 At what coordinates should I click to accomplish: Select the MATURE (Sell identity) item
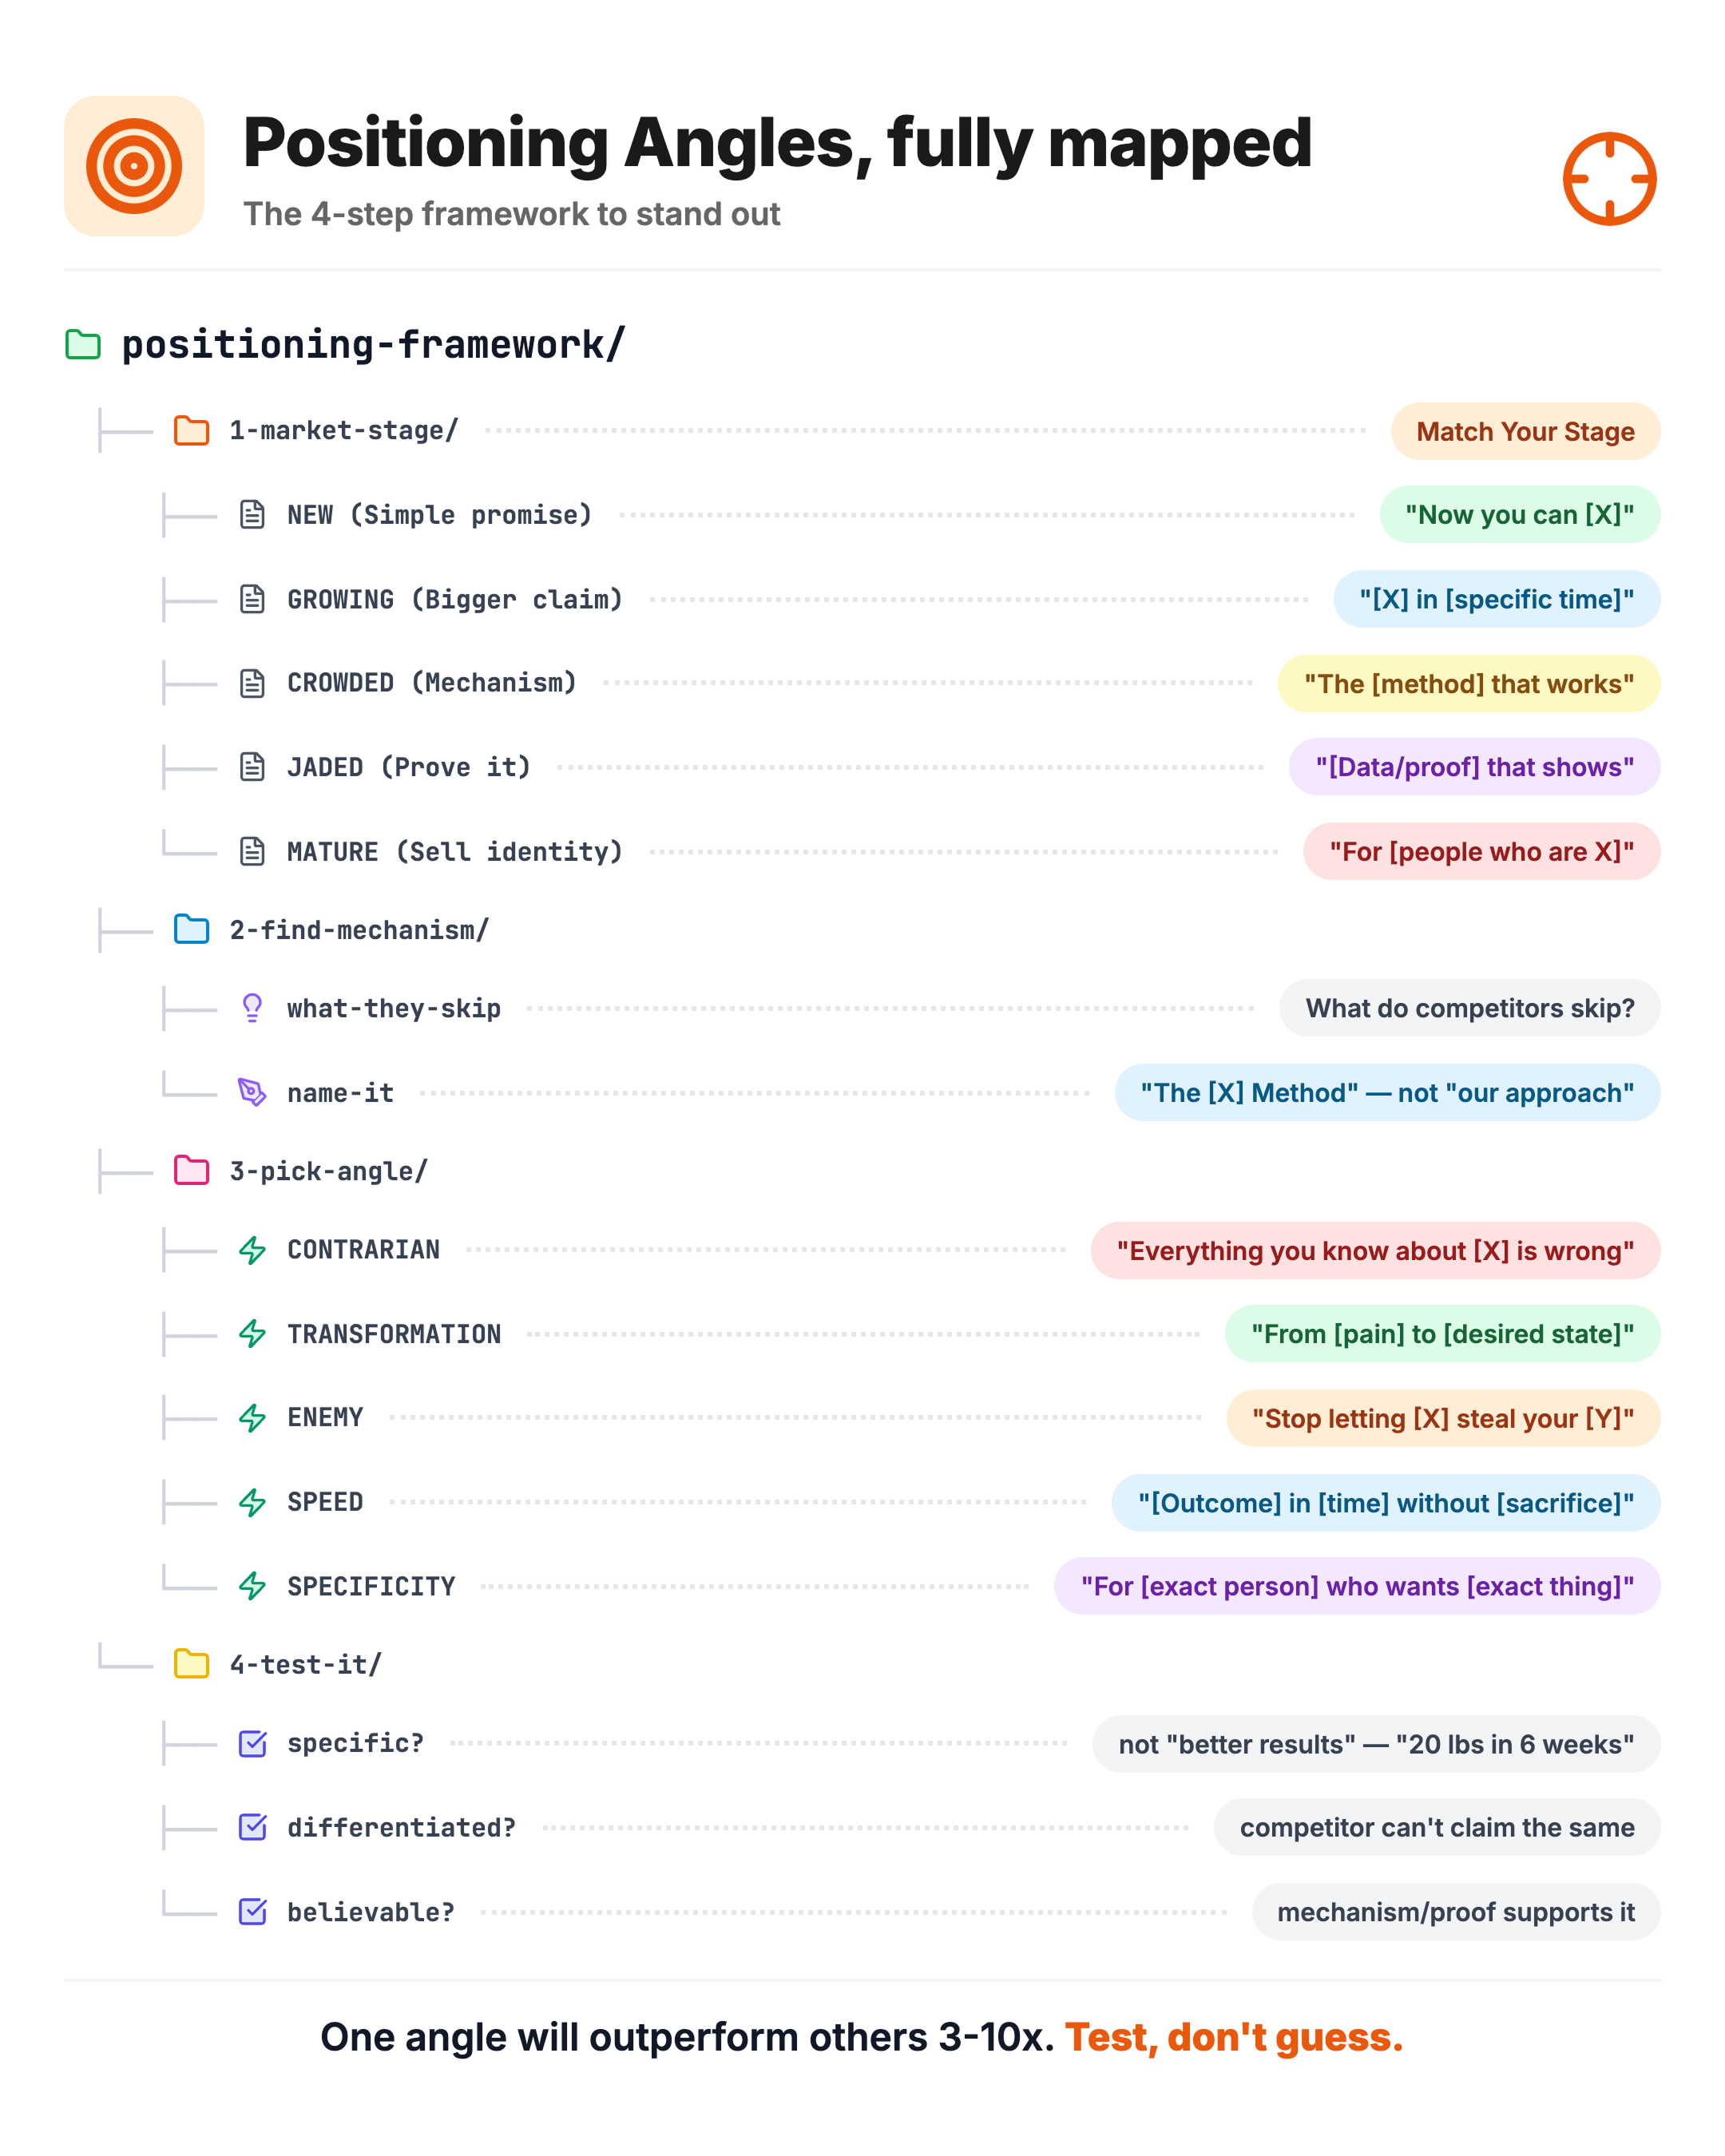[455, 852]
